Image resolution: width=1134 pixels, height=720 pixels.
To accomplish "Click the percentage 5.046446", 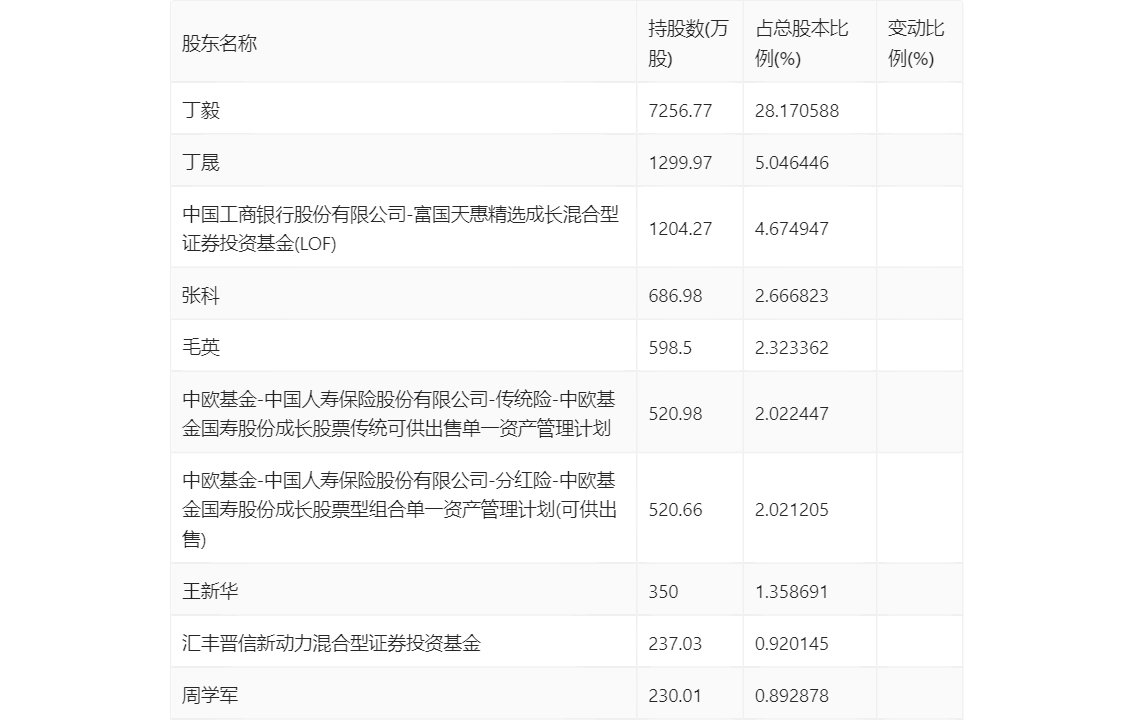I will (792, 163).
